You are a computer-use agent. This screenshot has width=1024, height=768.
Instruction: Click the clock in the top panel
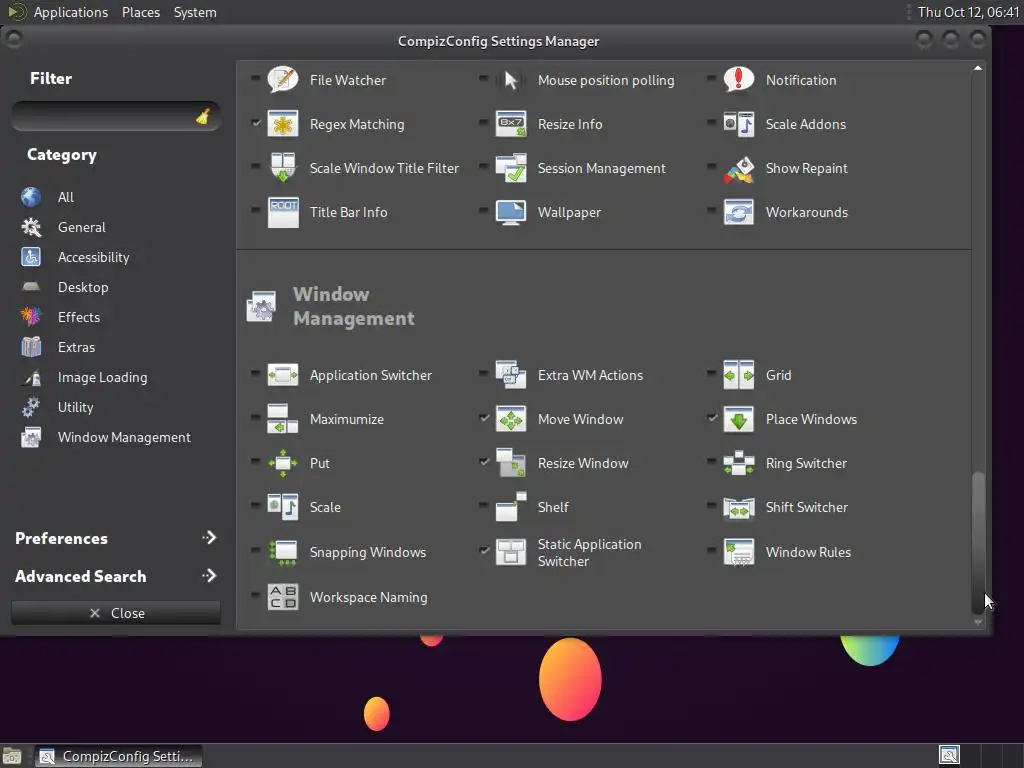coord(968,12)
